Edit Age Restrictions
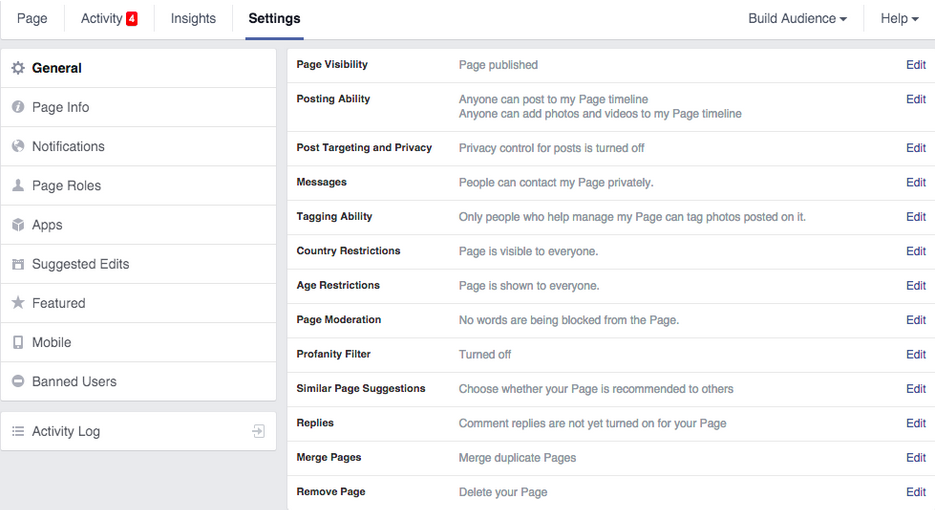This screenshot has height=510, width=947. [916, 286]
